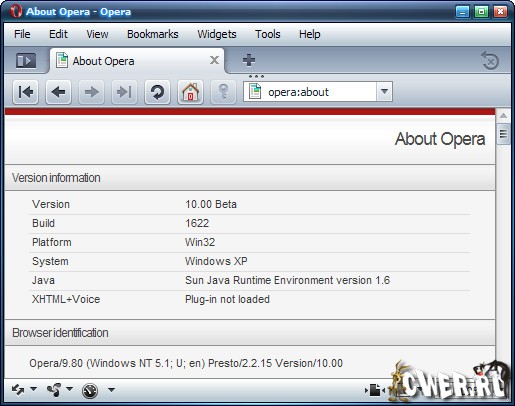Click the '10.00 Beta' version value
This screenshot has height=406, width=515.
[211, 204]
